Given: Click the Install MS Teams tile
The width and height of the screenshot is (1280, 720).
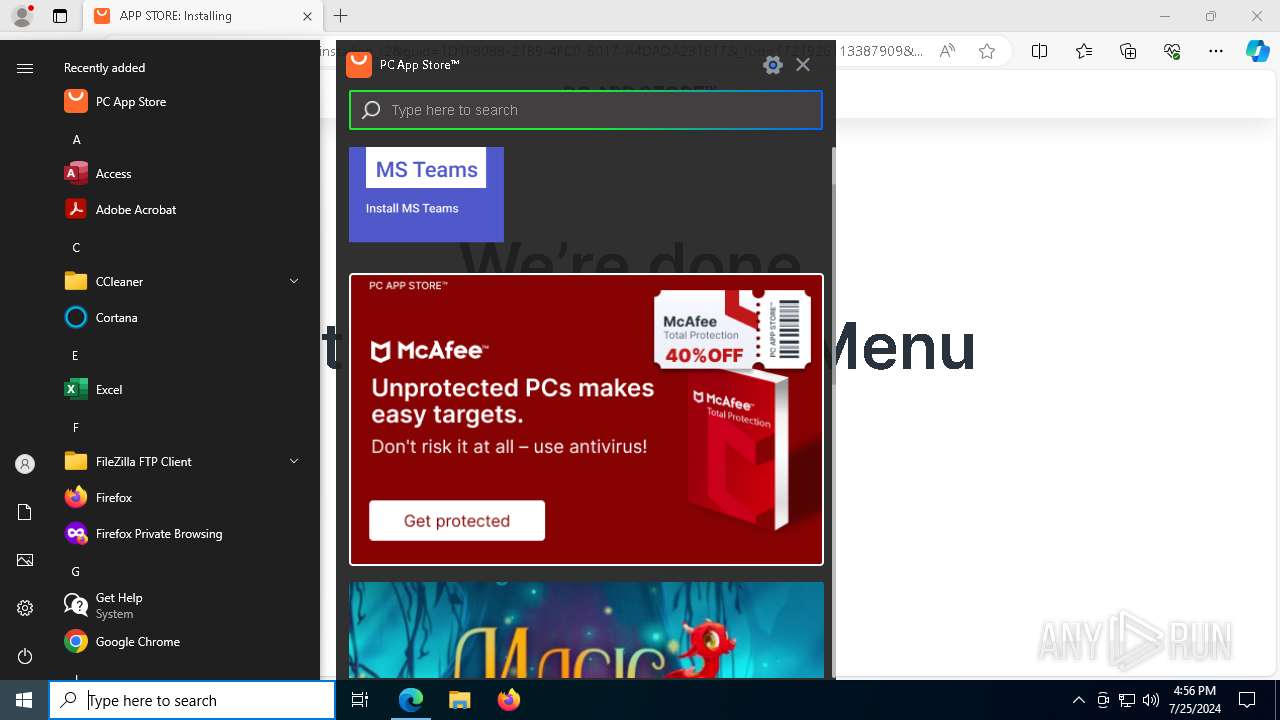Looking at the screenshot, I should (x=426, y=194).
